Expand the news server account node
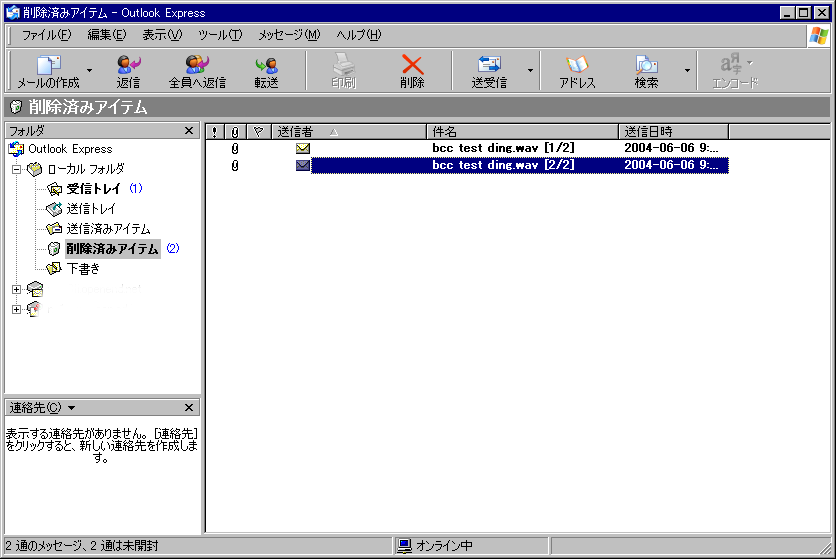This screenshot has width=836, height=559. [17, 309]
